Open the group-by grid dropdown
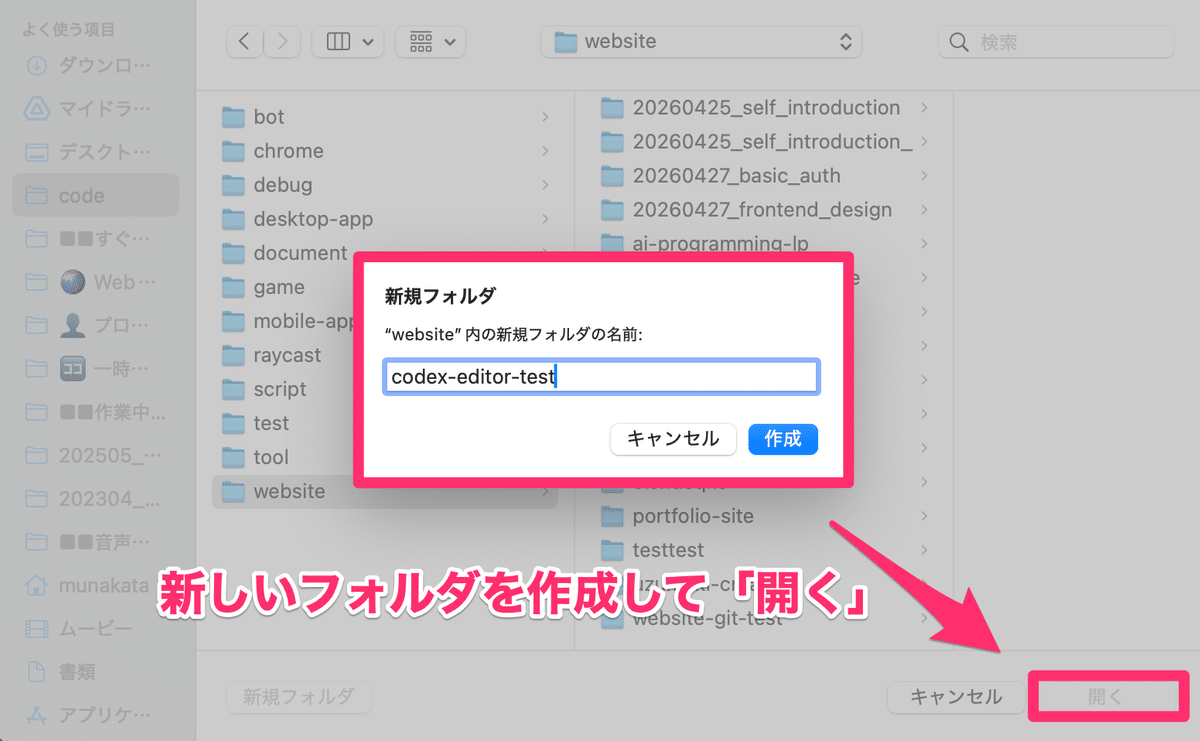 tap(431, 42)
